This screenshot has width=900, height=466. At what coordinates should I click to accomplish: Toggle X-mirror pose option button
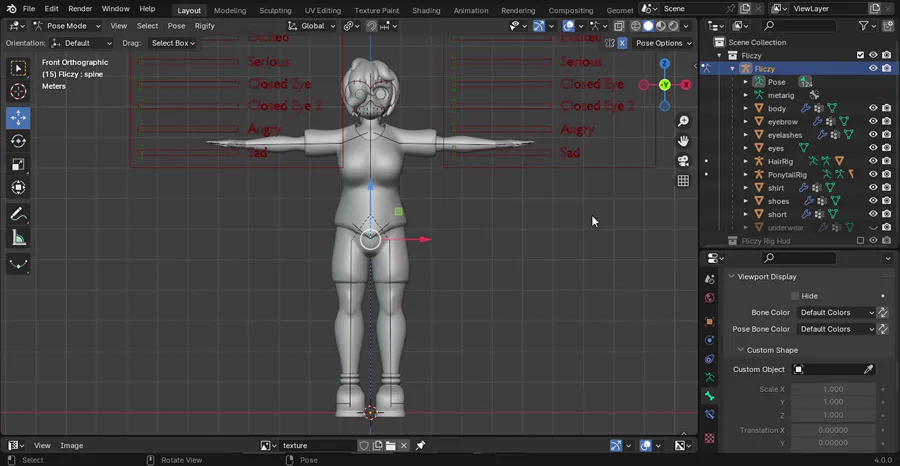click(x=622, y=43)
